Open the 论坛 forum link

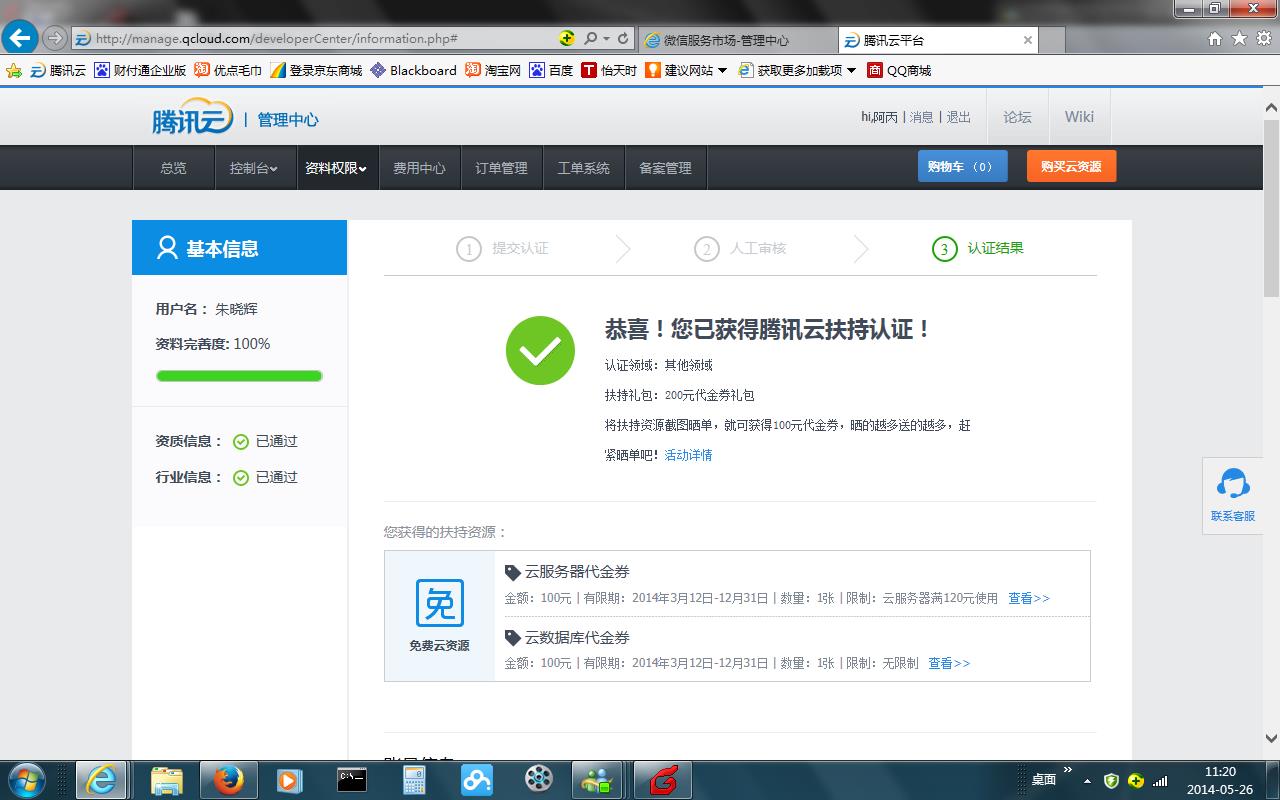pos(1017,117)
